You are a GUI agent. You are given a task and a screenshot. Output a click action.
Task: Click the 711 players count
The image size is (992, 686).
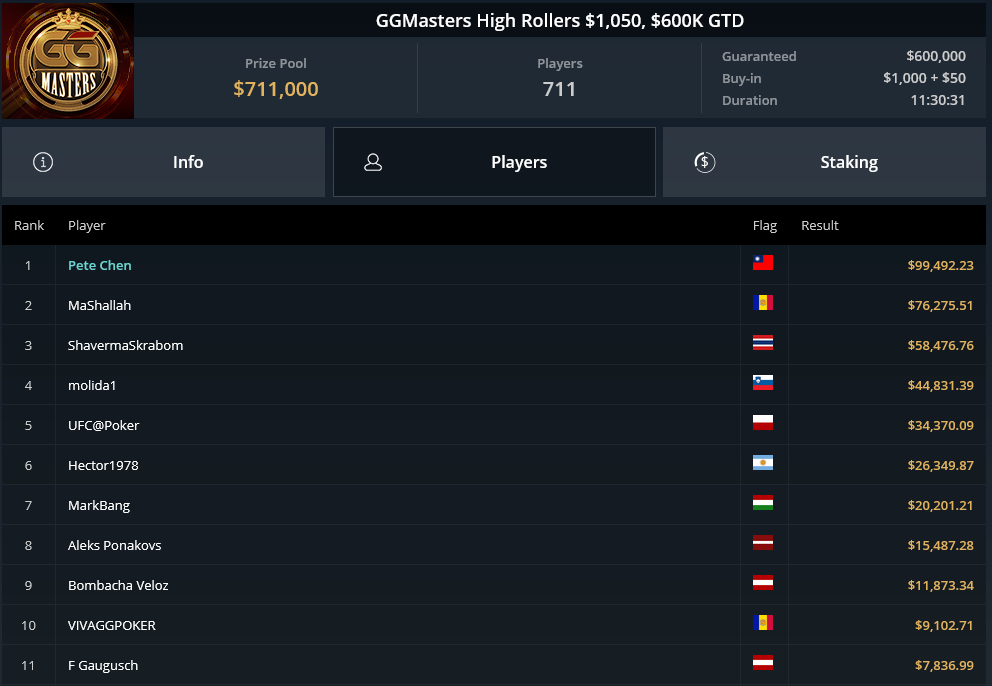[x=559, y=89]
